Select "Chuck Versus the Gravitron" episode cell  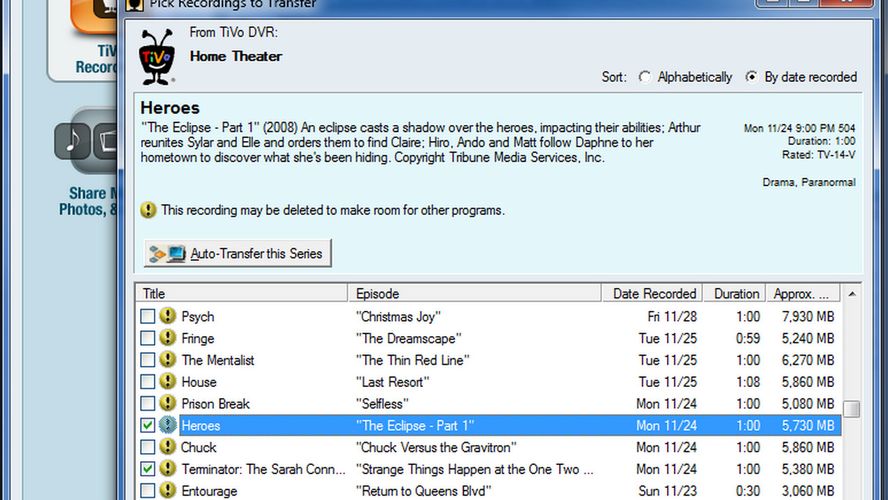[x=436, y=447]
